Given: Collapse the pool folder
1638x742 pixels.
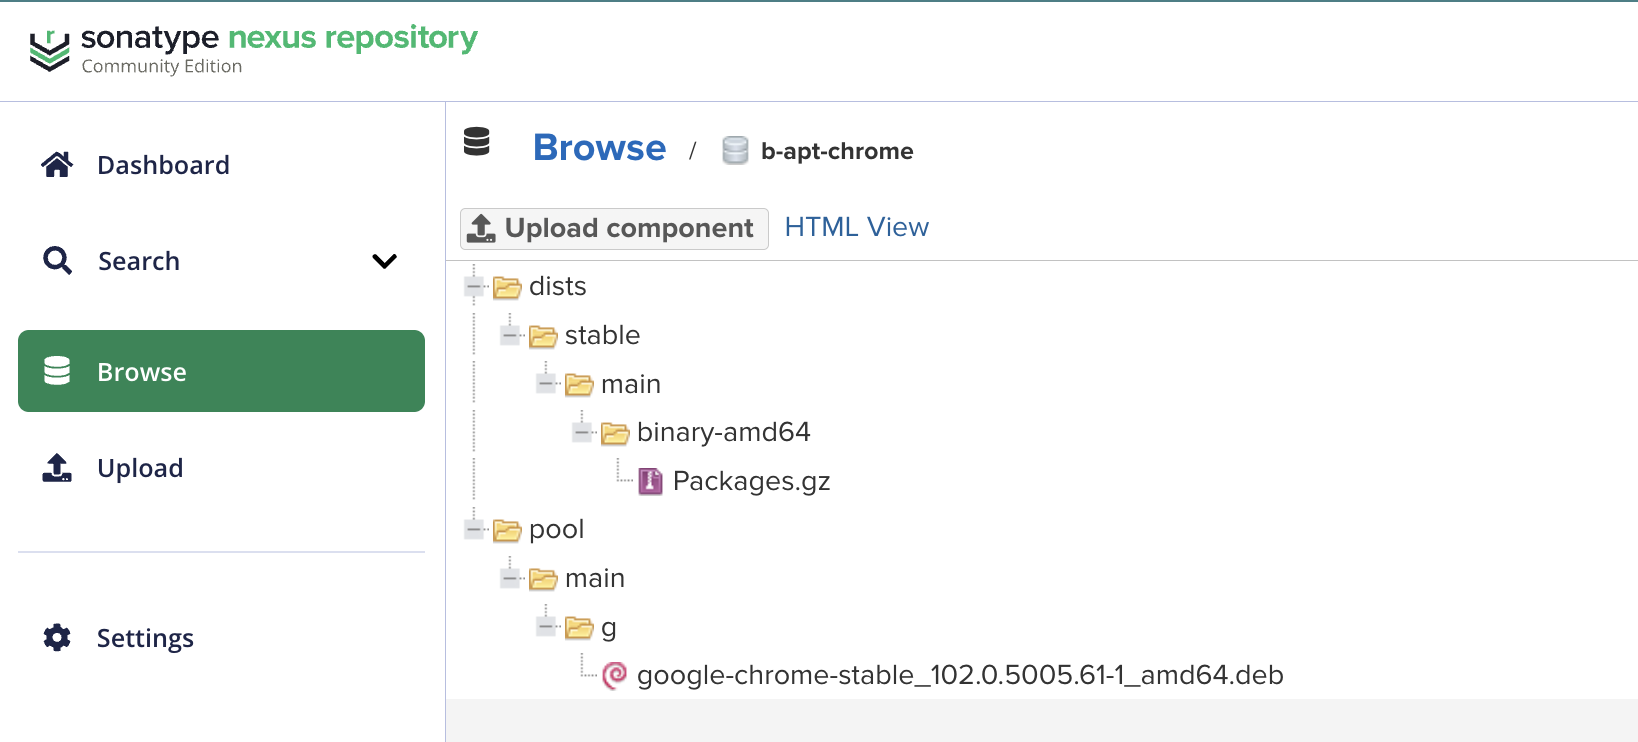Looking at the screenshot, I should 474,529.
